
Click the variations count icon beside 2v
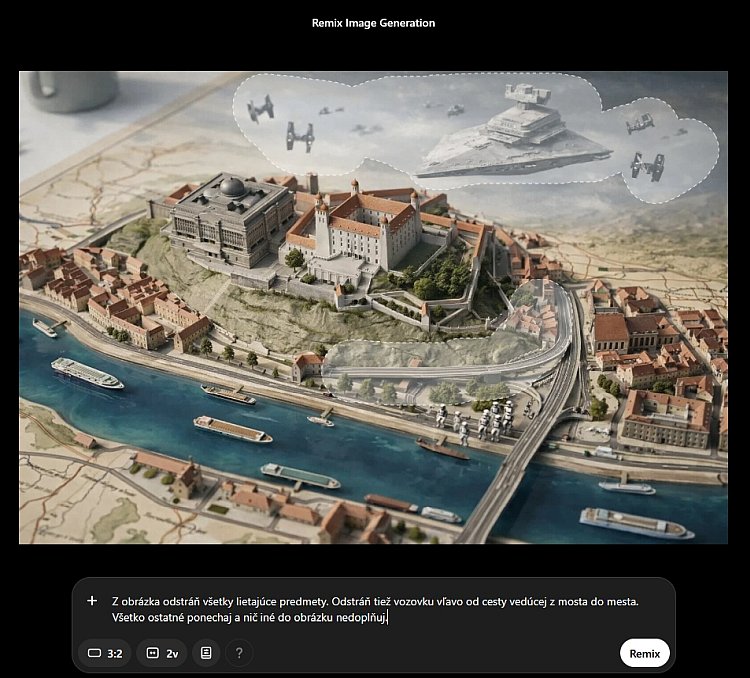pyautogui.click(x=153, y=653)
